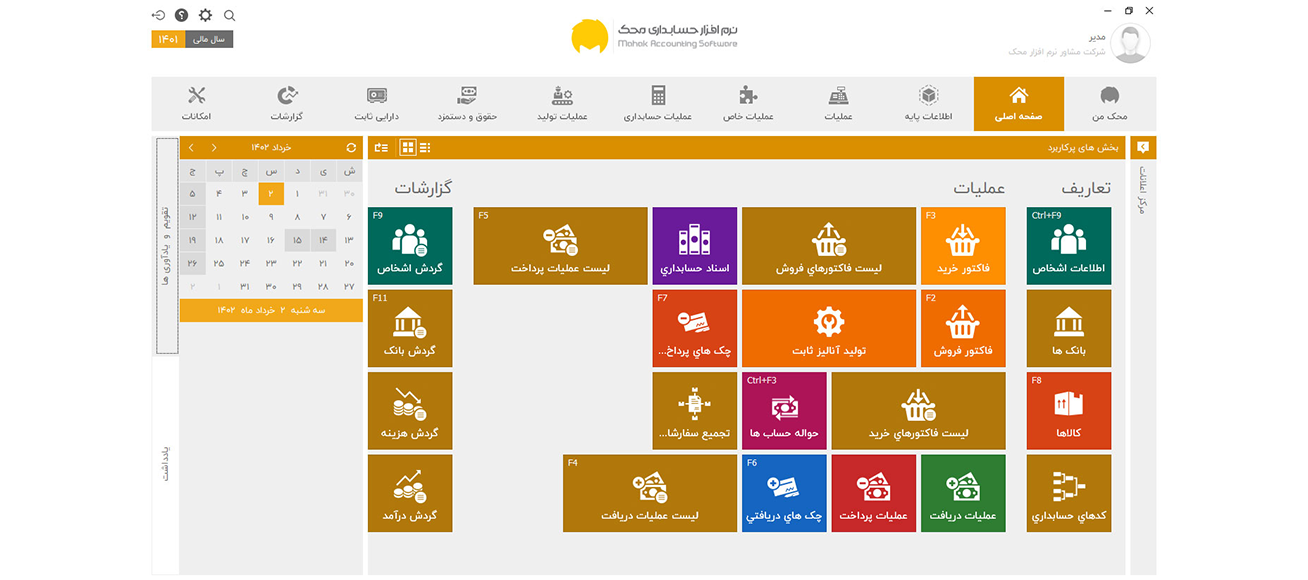Switch tiles to list view
Image resolution: width=1308 pixels, height=580 pixels.
pyautogui.click(x=426, y=148)
